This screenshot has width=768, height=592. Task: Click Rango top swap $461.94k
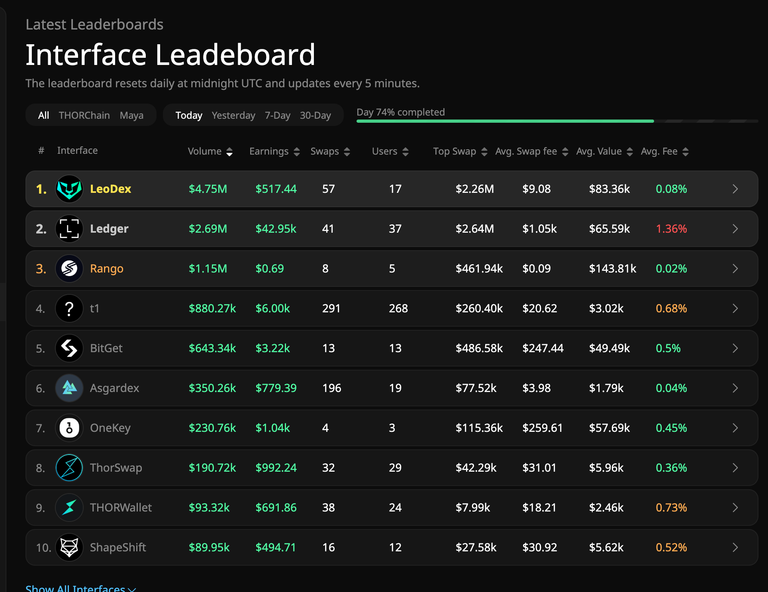pos(479,268)
